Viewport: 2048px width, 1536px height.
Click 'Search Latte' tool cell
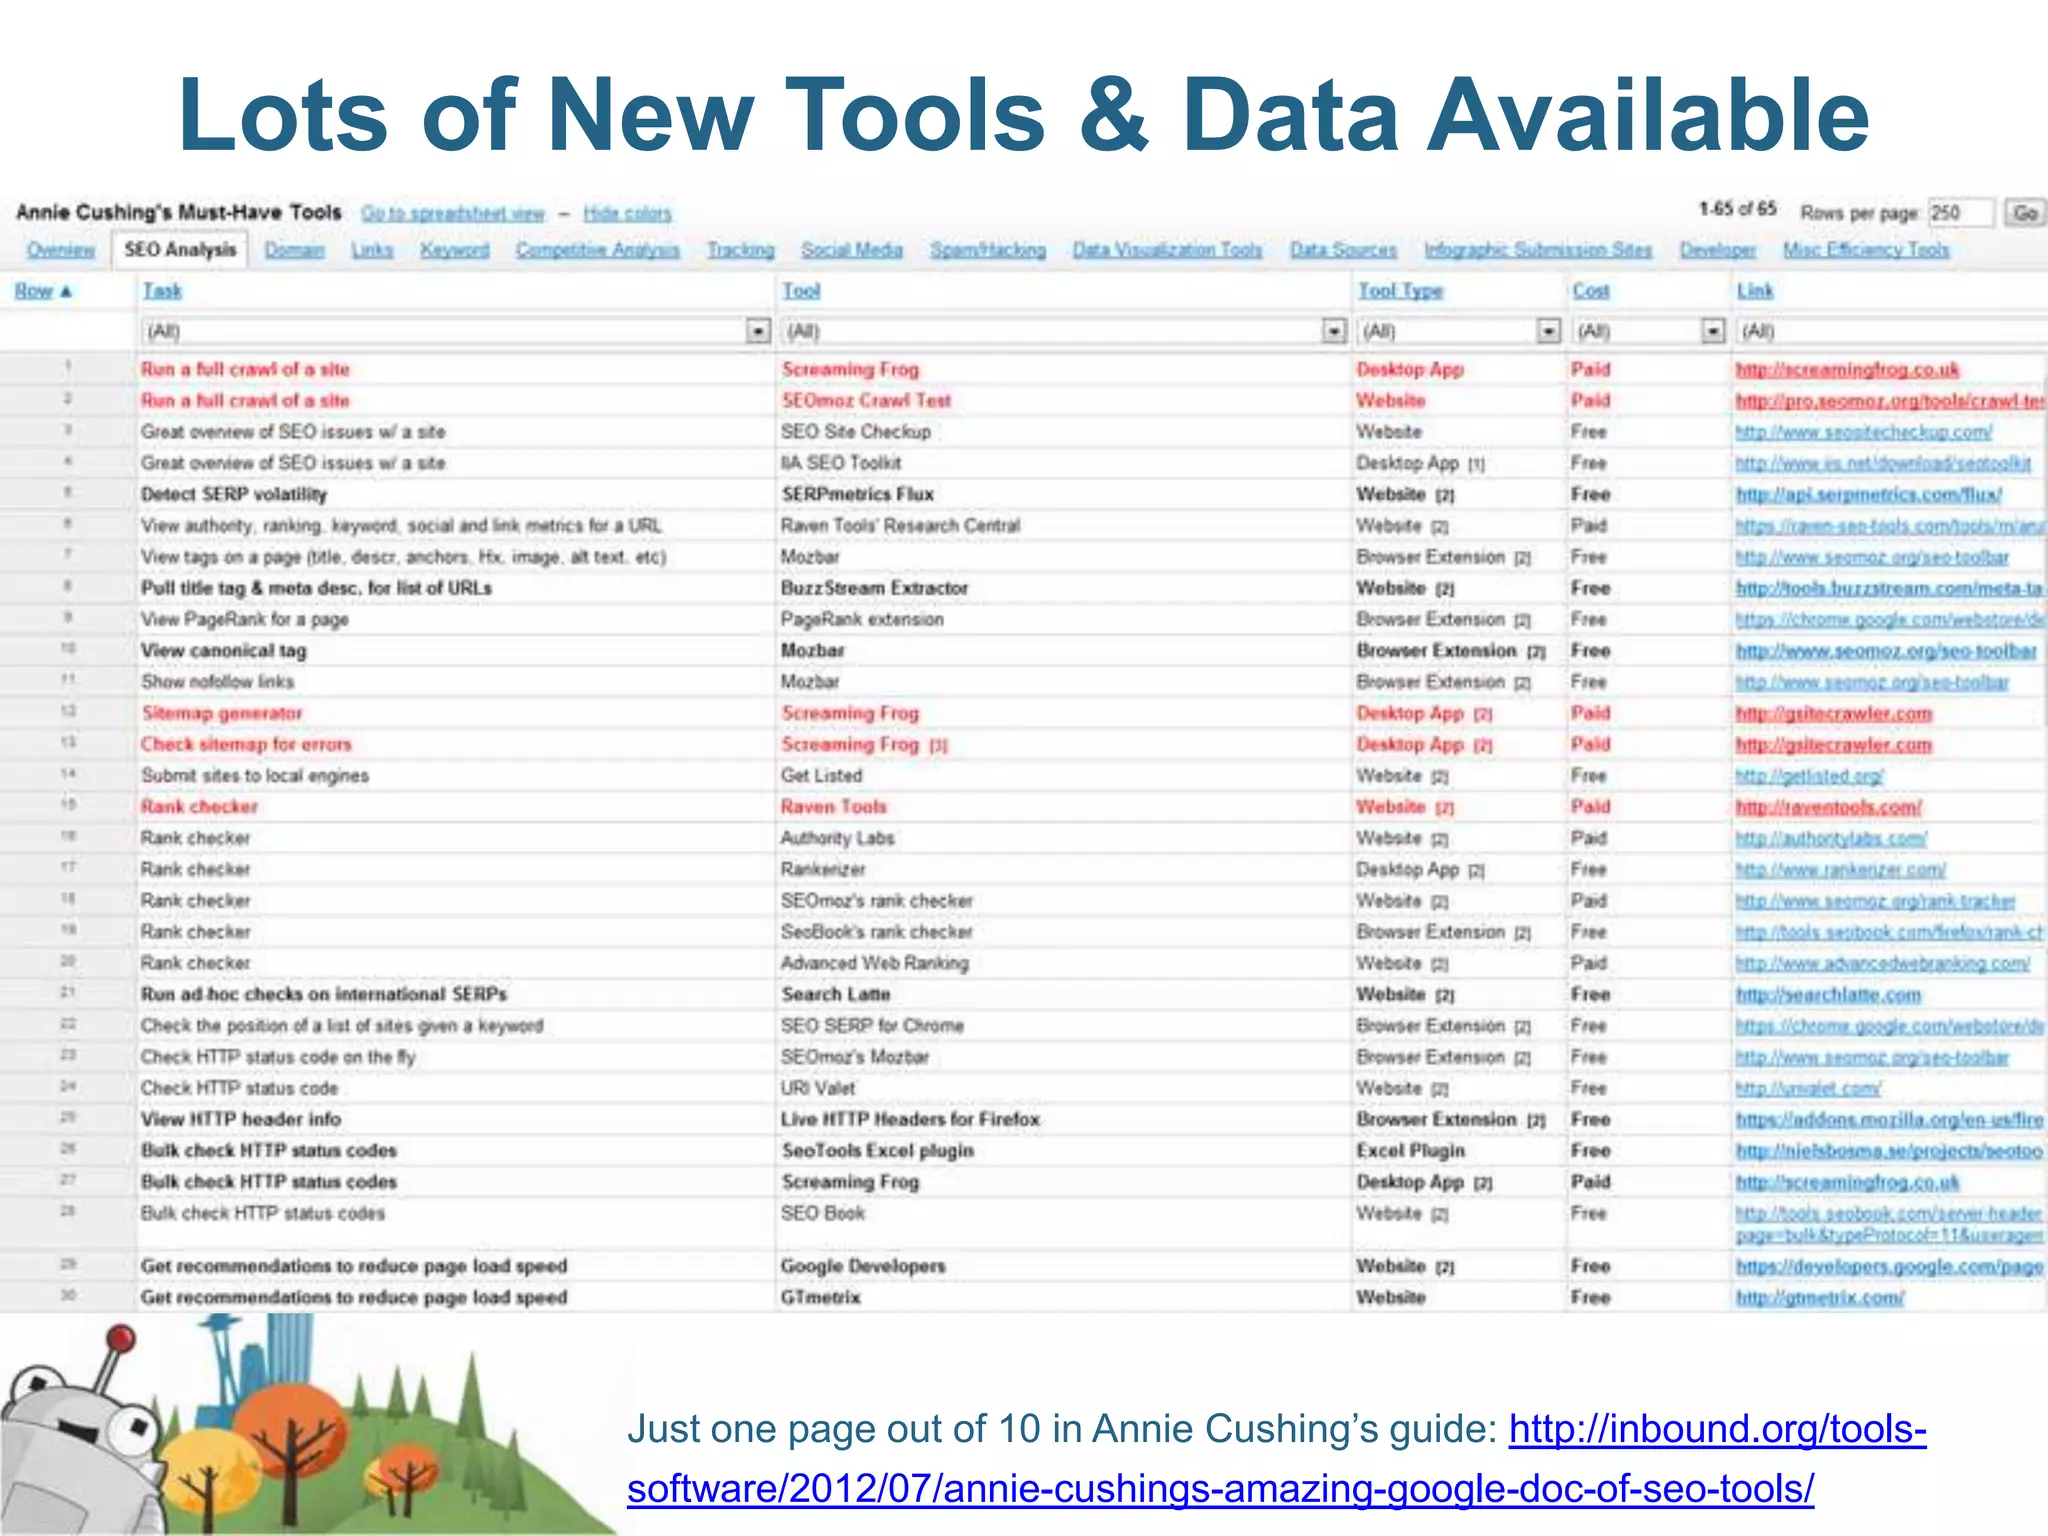tap(836, 995)
